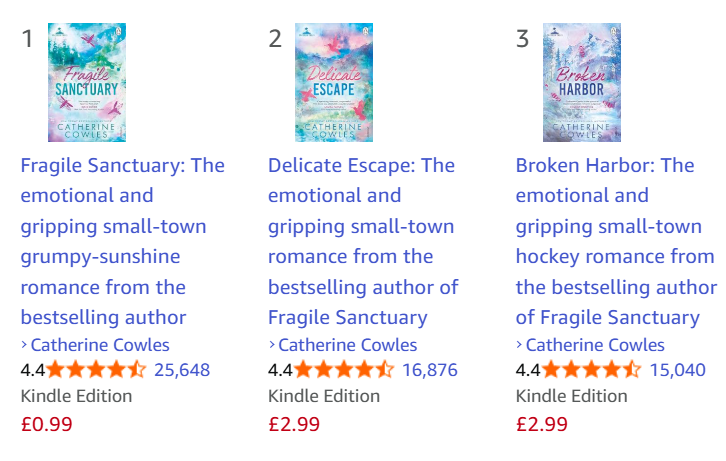The height and width of the screenshot is (461, 726).
Task: Select the £0.99 Kindle price
Action: point(47,423)
